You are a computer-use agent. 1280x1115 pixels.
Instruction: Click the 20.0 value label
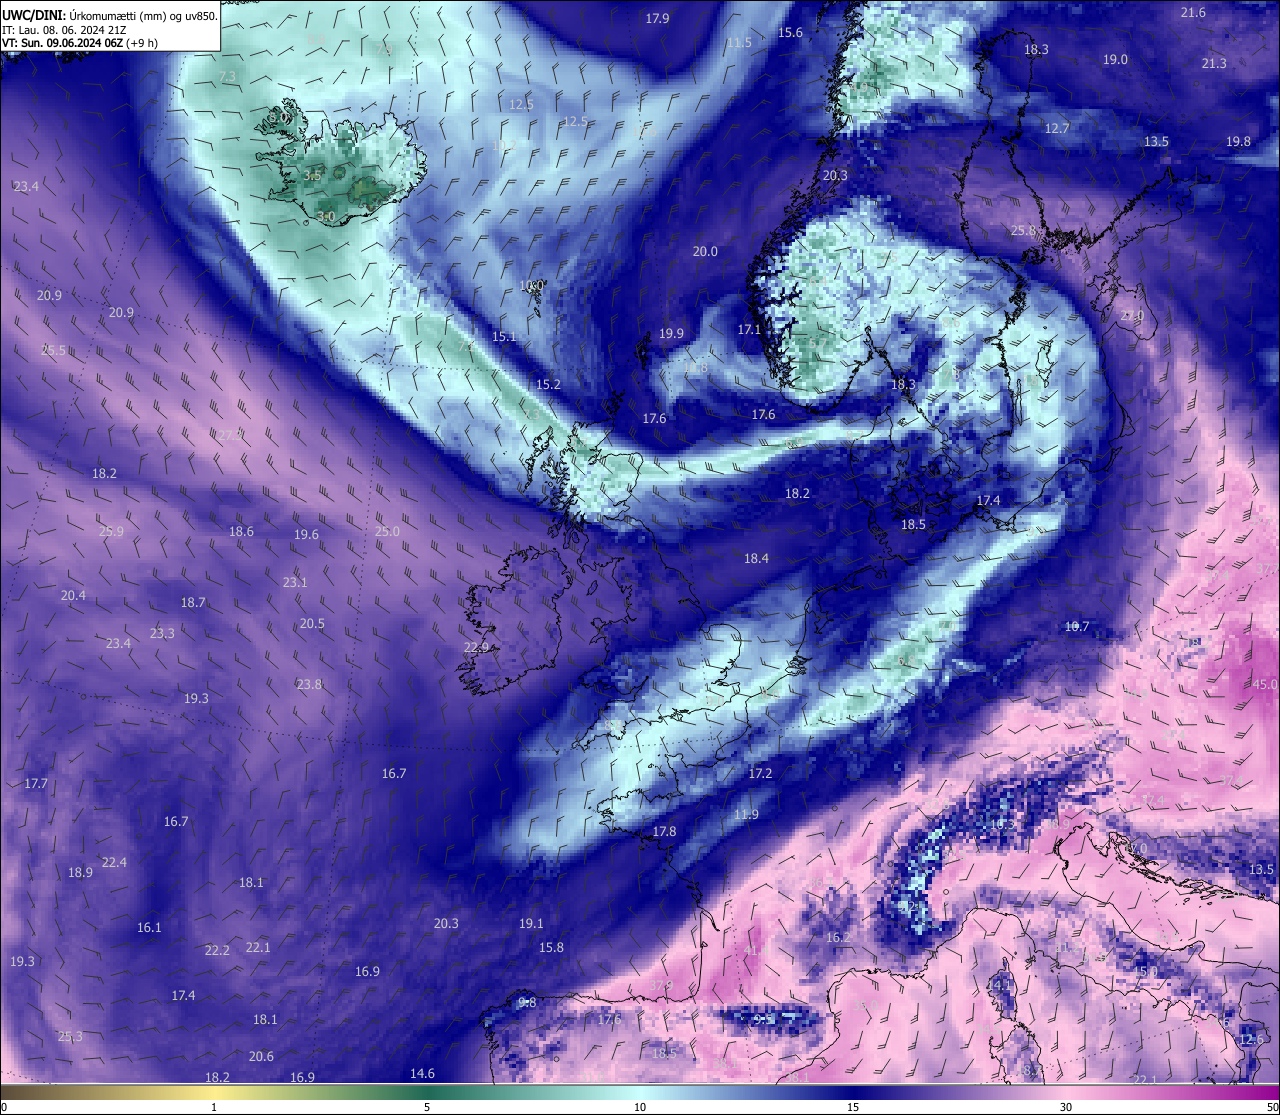click(705, 252)
